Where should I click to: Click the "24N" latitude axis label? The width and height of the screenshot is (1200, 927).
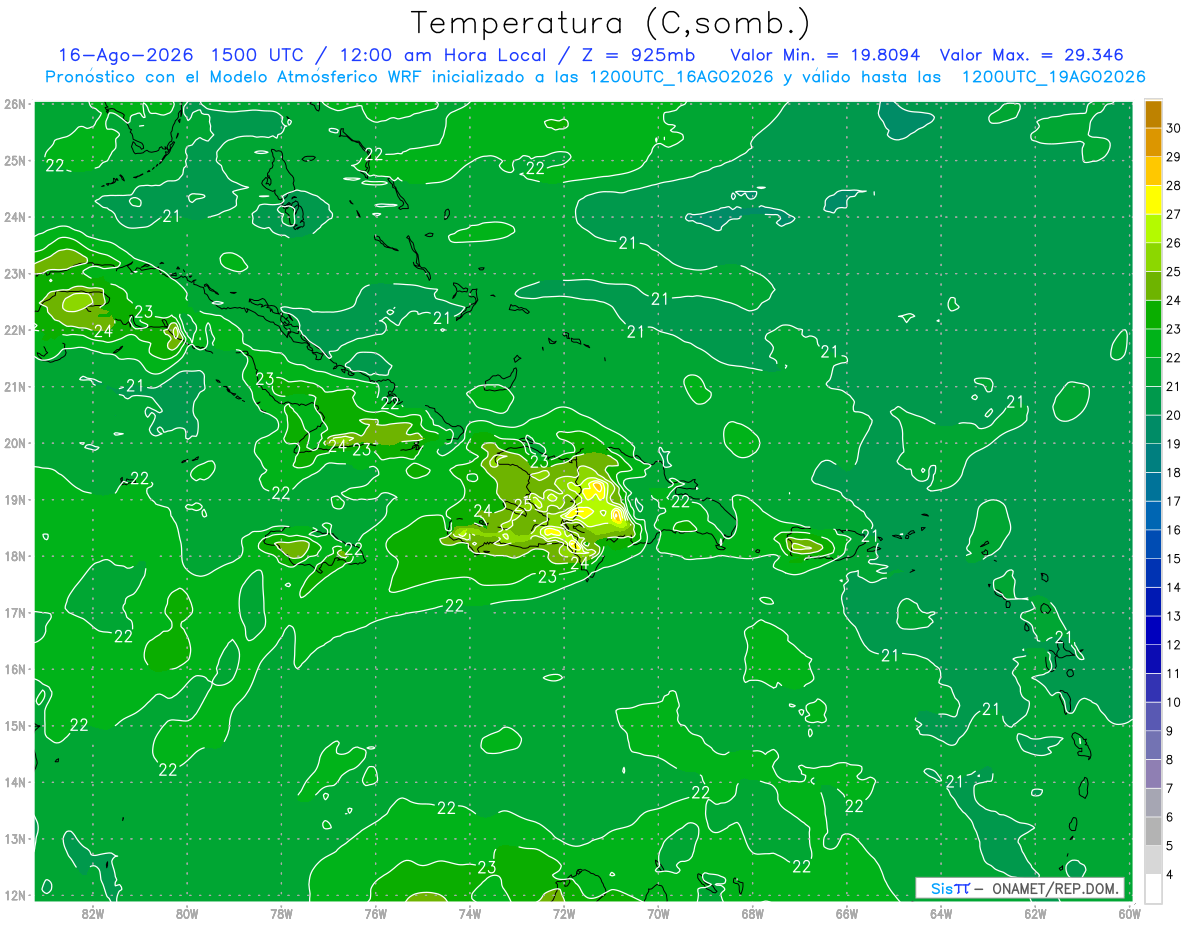(x=14, y=217)
